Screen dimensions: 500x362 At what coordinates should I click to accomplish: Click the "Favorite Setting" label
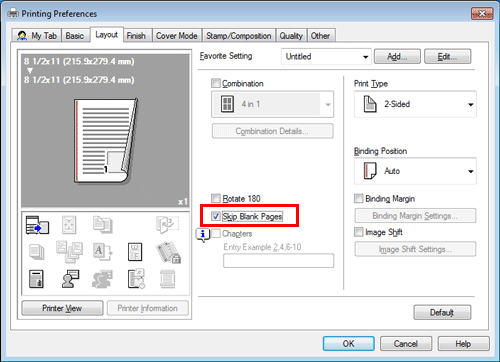[x=226, y=56]
